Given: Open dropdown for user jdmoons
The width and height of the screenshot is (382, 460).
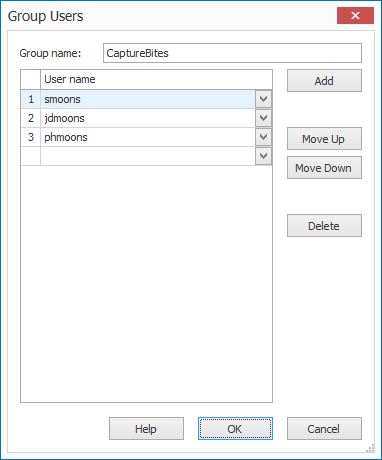Looking at the screenshot, I should tap(263, 118).
